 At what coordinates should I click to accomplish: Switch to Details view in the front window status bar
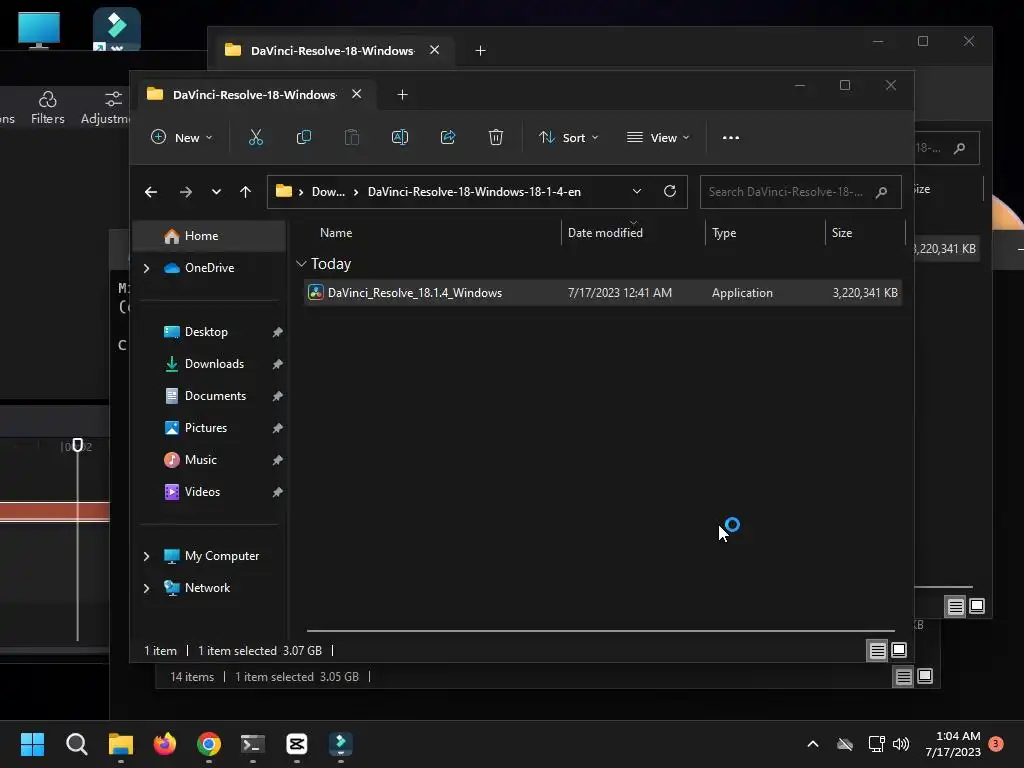[x=877, y=650]
